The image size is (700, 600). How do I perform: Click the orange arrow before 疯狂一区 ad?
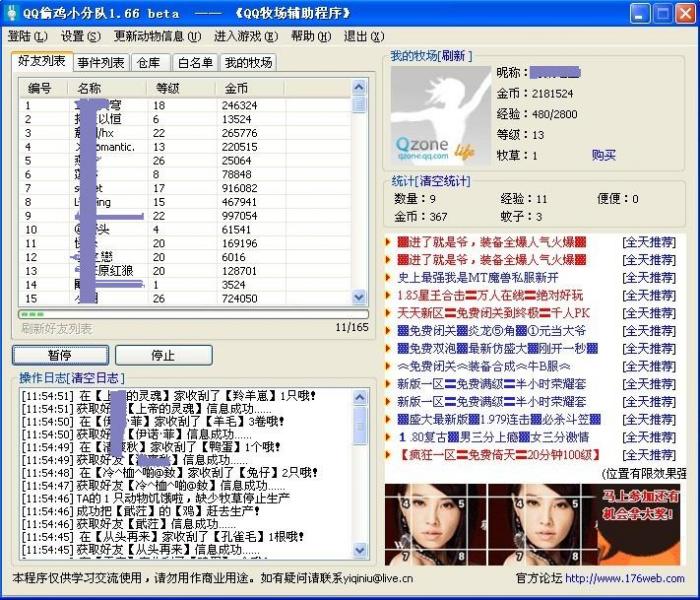pos(388,455)
